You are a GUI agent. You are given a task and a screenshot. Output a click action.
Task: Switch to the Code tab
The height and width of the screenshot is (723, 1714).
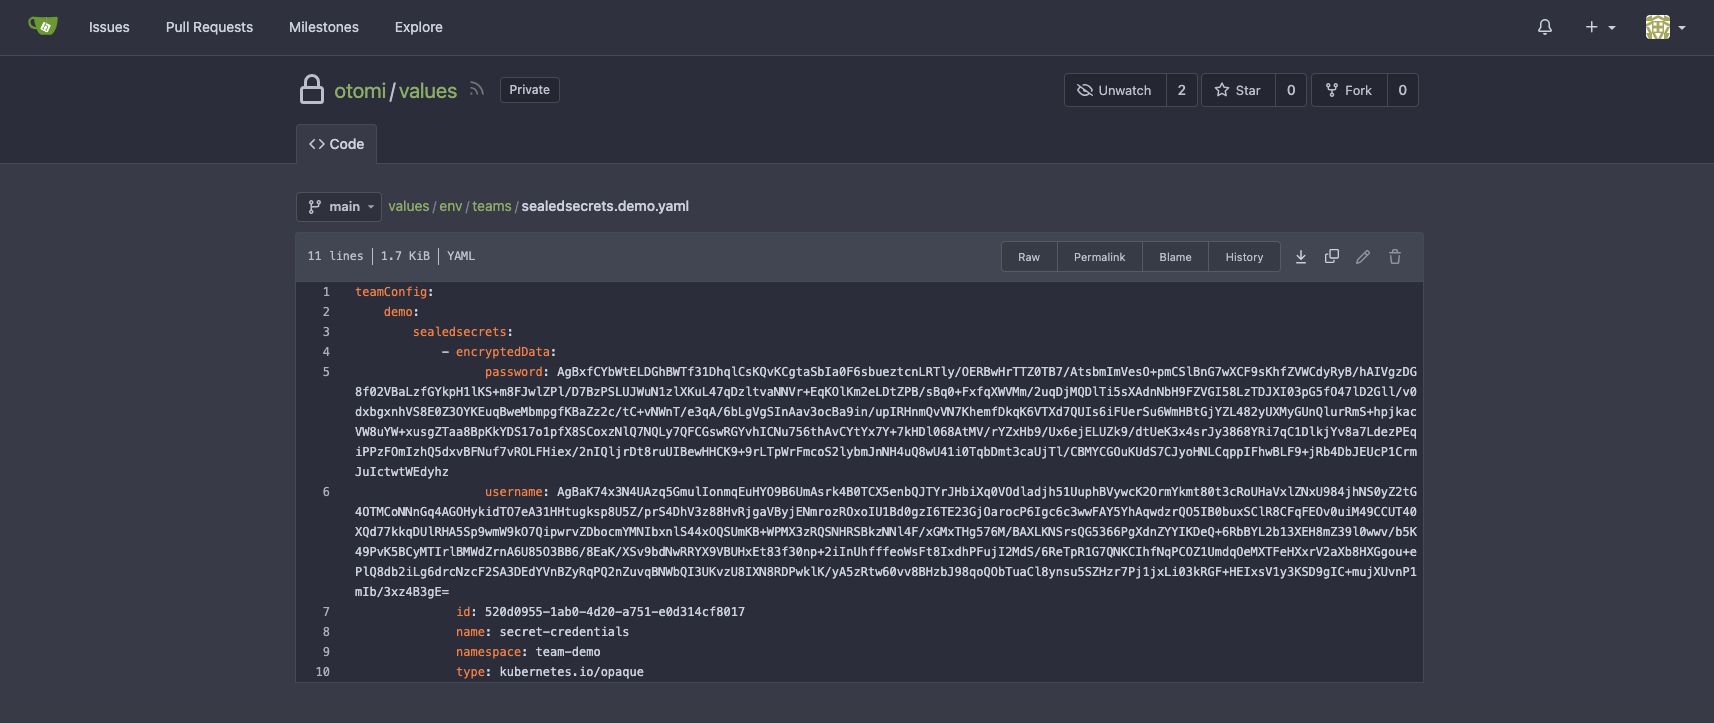pyautogui.click(x=336, y=144)
